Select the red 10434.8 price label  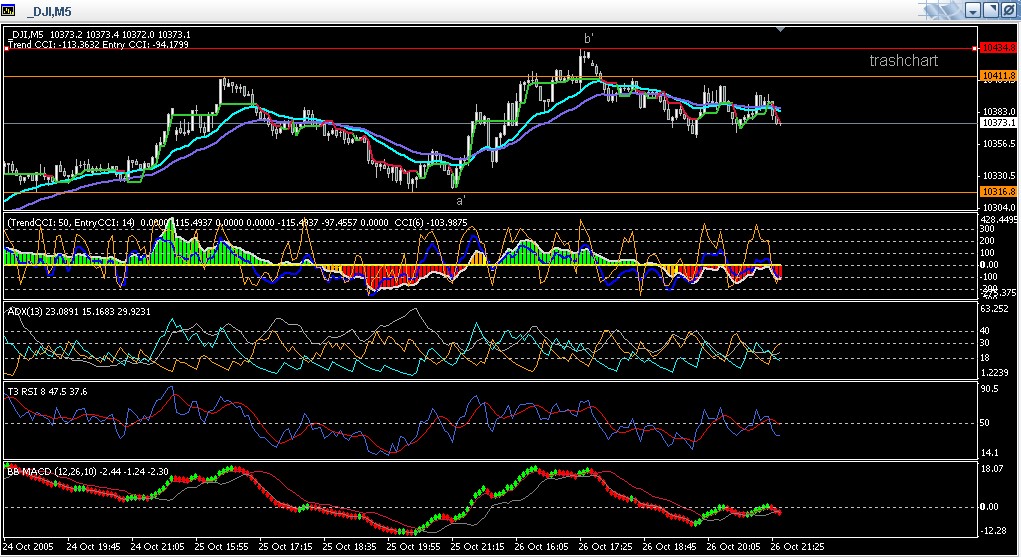coord(998,48)
